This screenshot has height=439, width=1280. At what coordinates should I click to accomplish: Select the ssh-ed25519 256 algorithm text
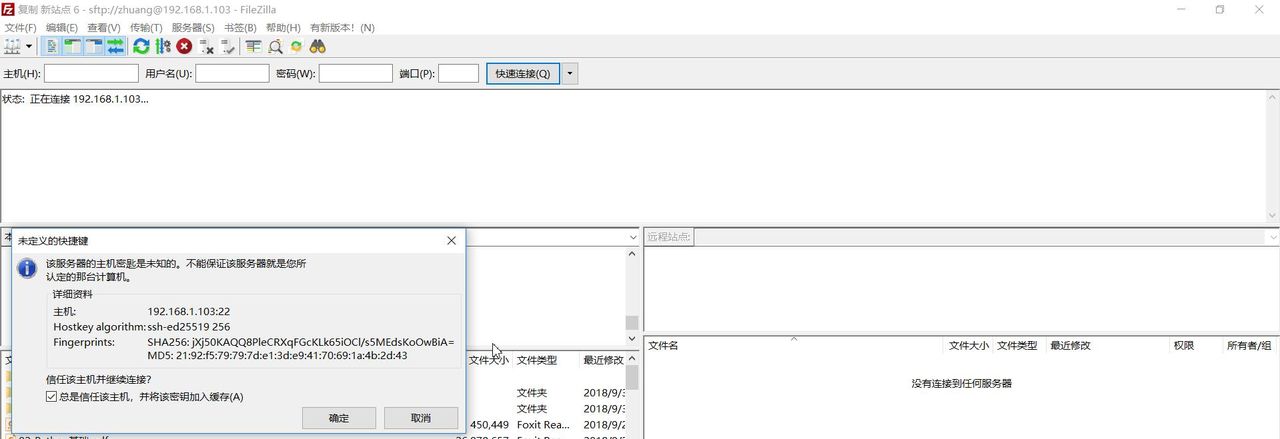189,326
